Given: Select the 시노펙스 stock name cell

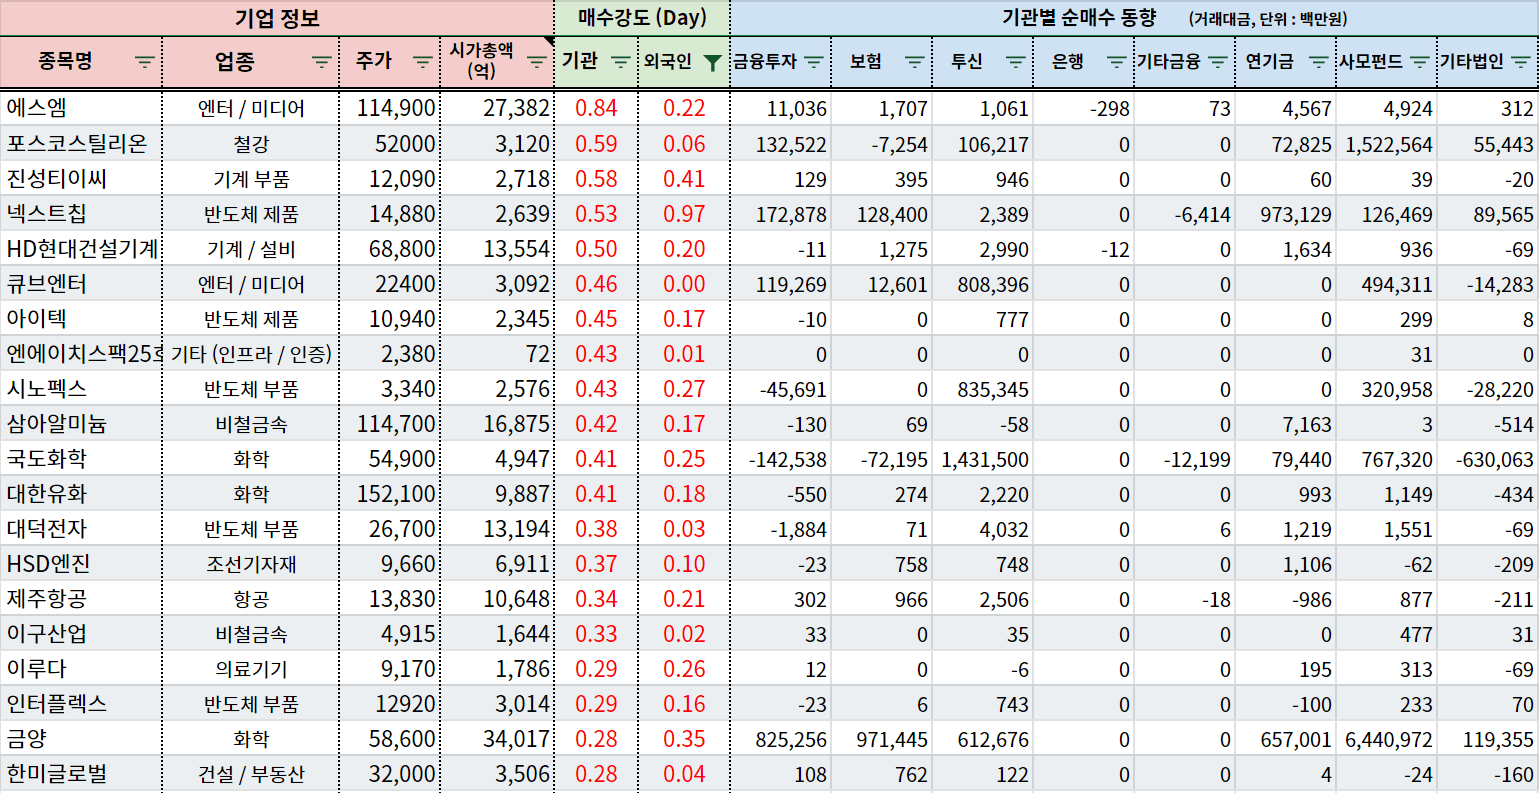Looking at the screenshot, I should pos(81,388).
